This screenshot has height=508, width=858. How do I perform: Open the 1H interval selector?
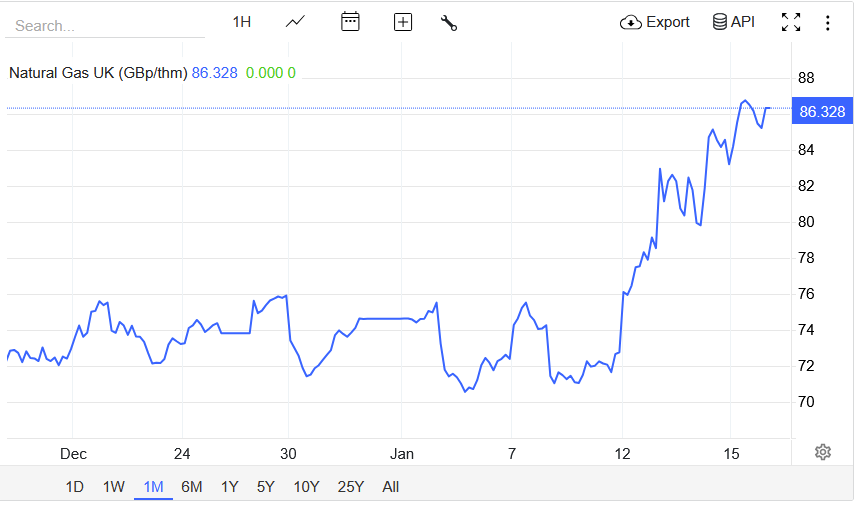click(x=241, y=22)
